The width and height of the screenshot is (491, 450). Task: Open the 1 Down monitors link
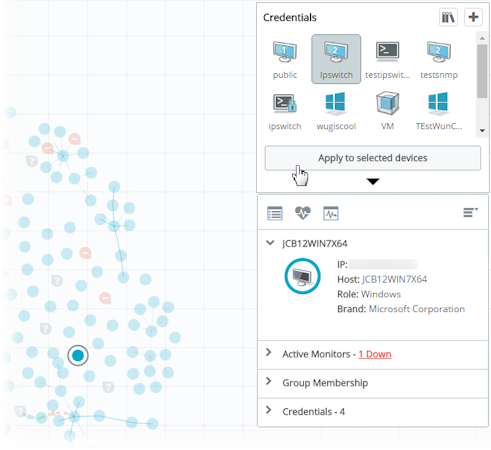click(x=375, y=354)
